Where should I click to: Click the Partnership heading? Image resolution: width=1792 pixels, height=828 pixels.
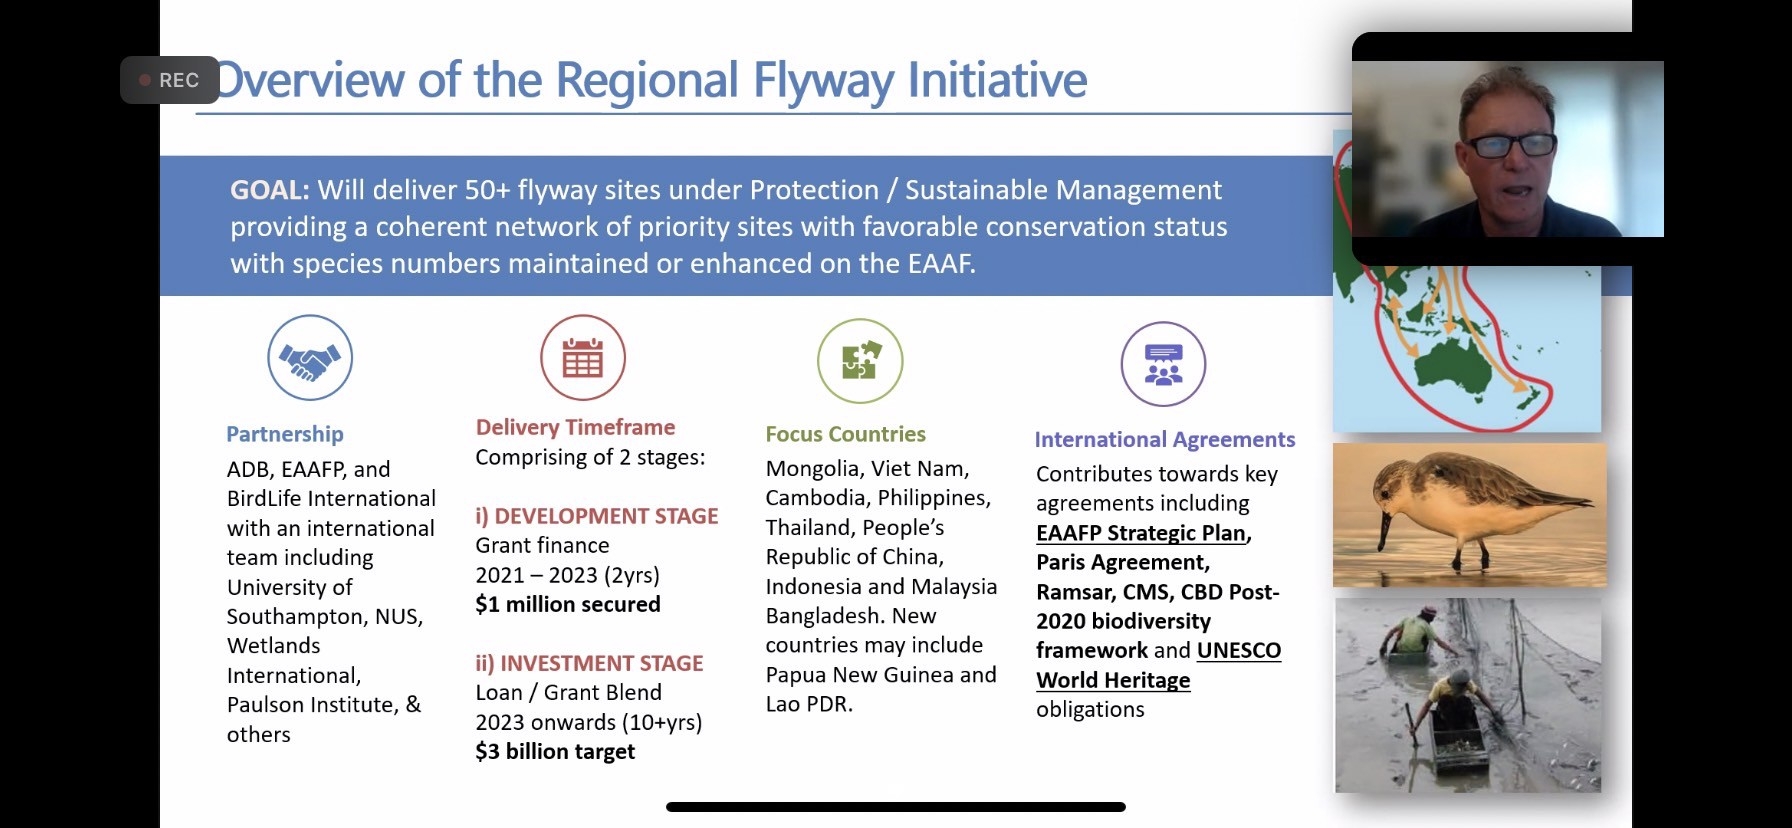click(x=285, y=434)
